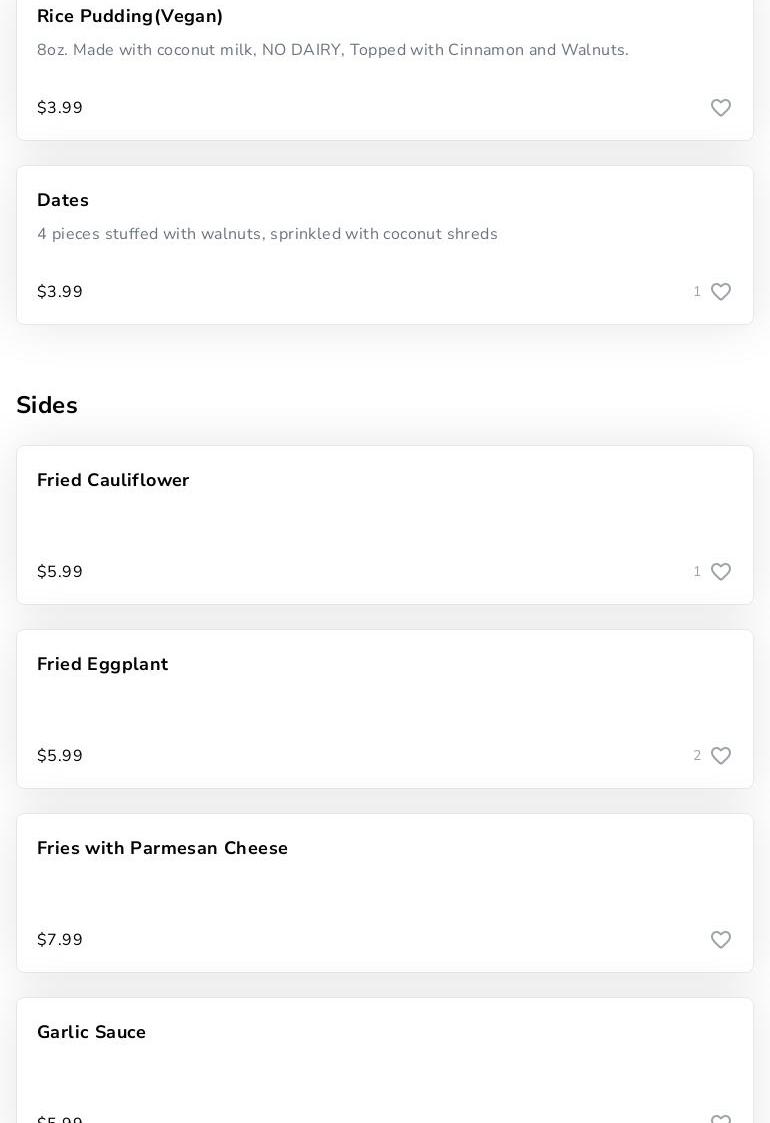
Task: Open Fries with Parmesan Cheese details
Action: coord(162,849)
